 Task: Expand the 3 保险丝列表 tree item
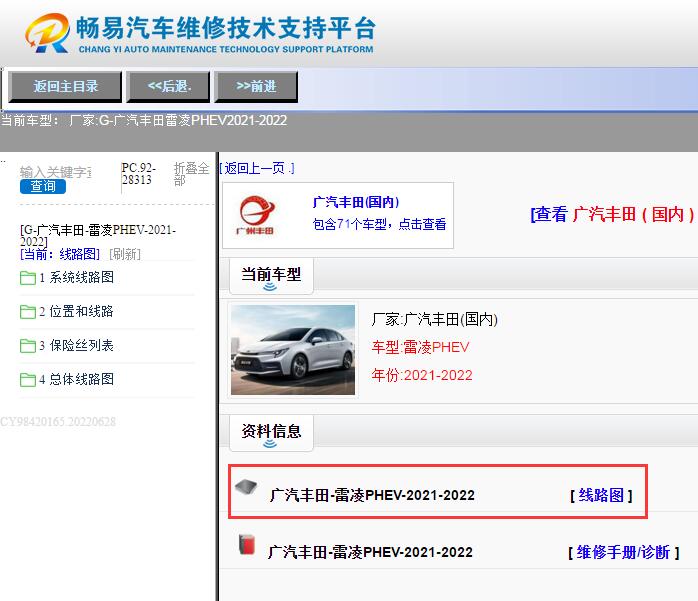coord(76,345)
